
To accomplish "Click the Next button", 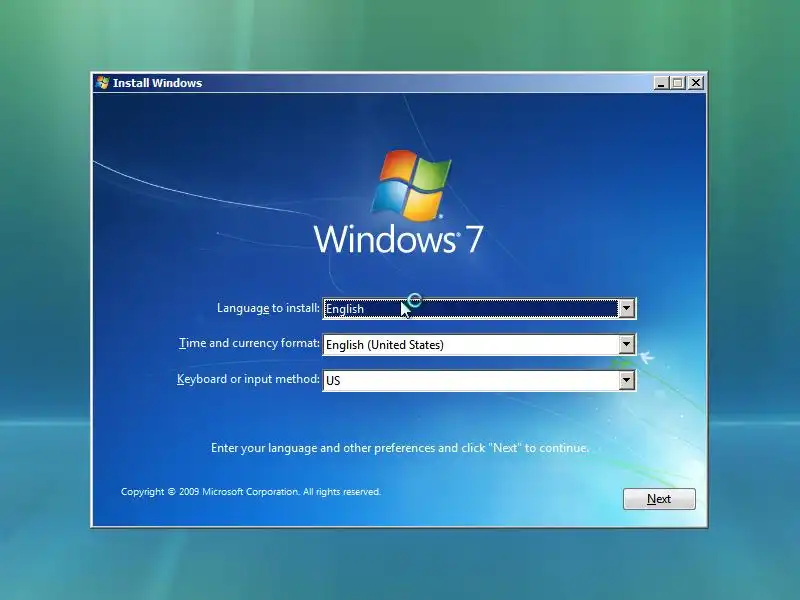I will pyautogui.click(x=659, y=498).
